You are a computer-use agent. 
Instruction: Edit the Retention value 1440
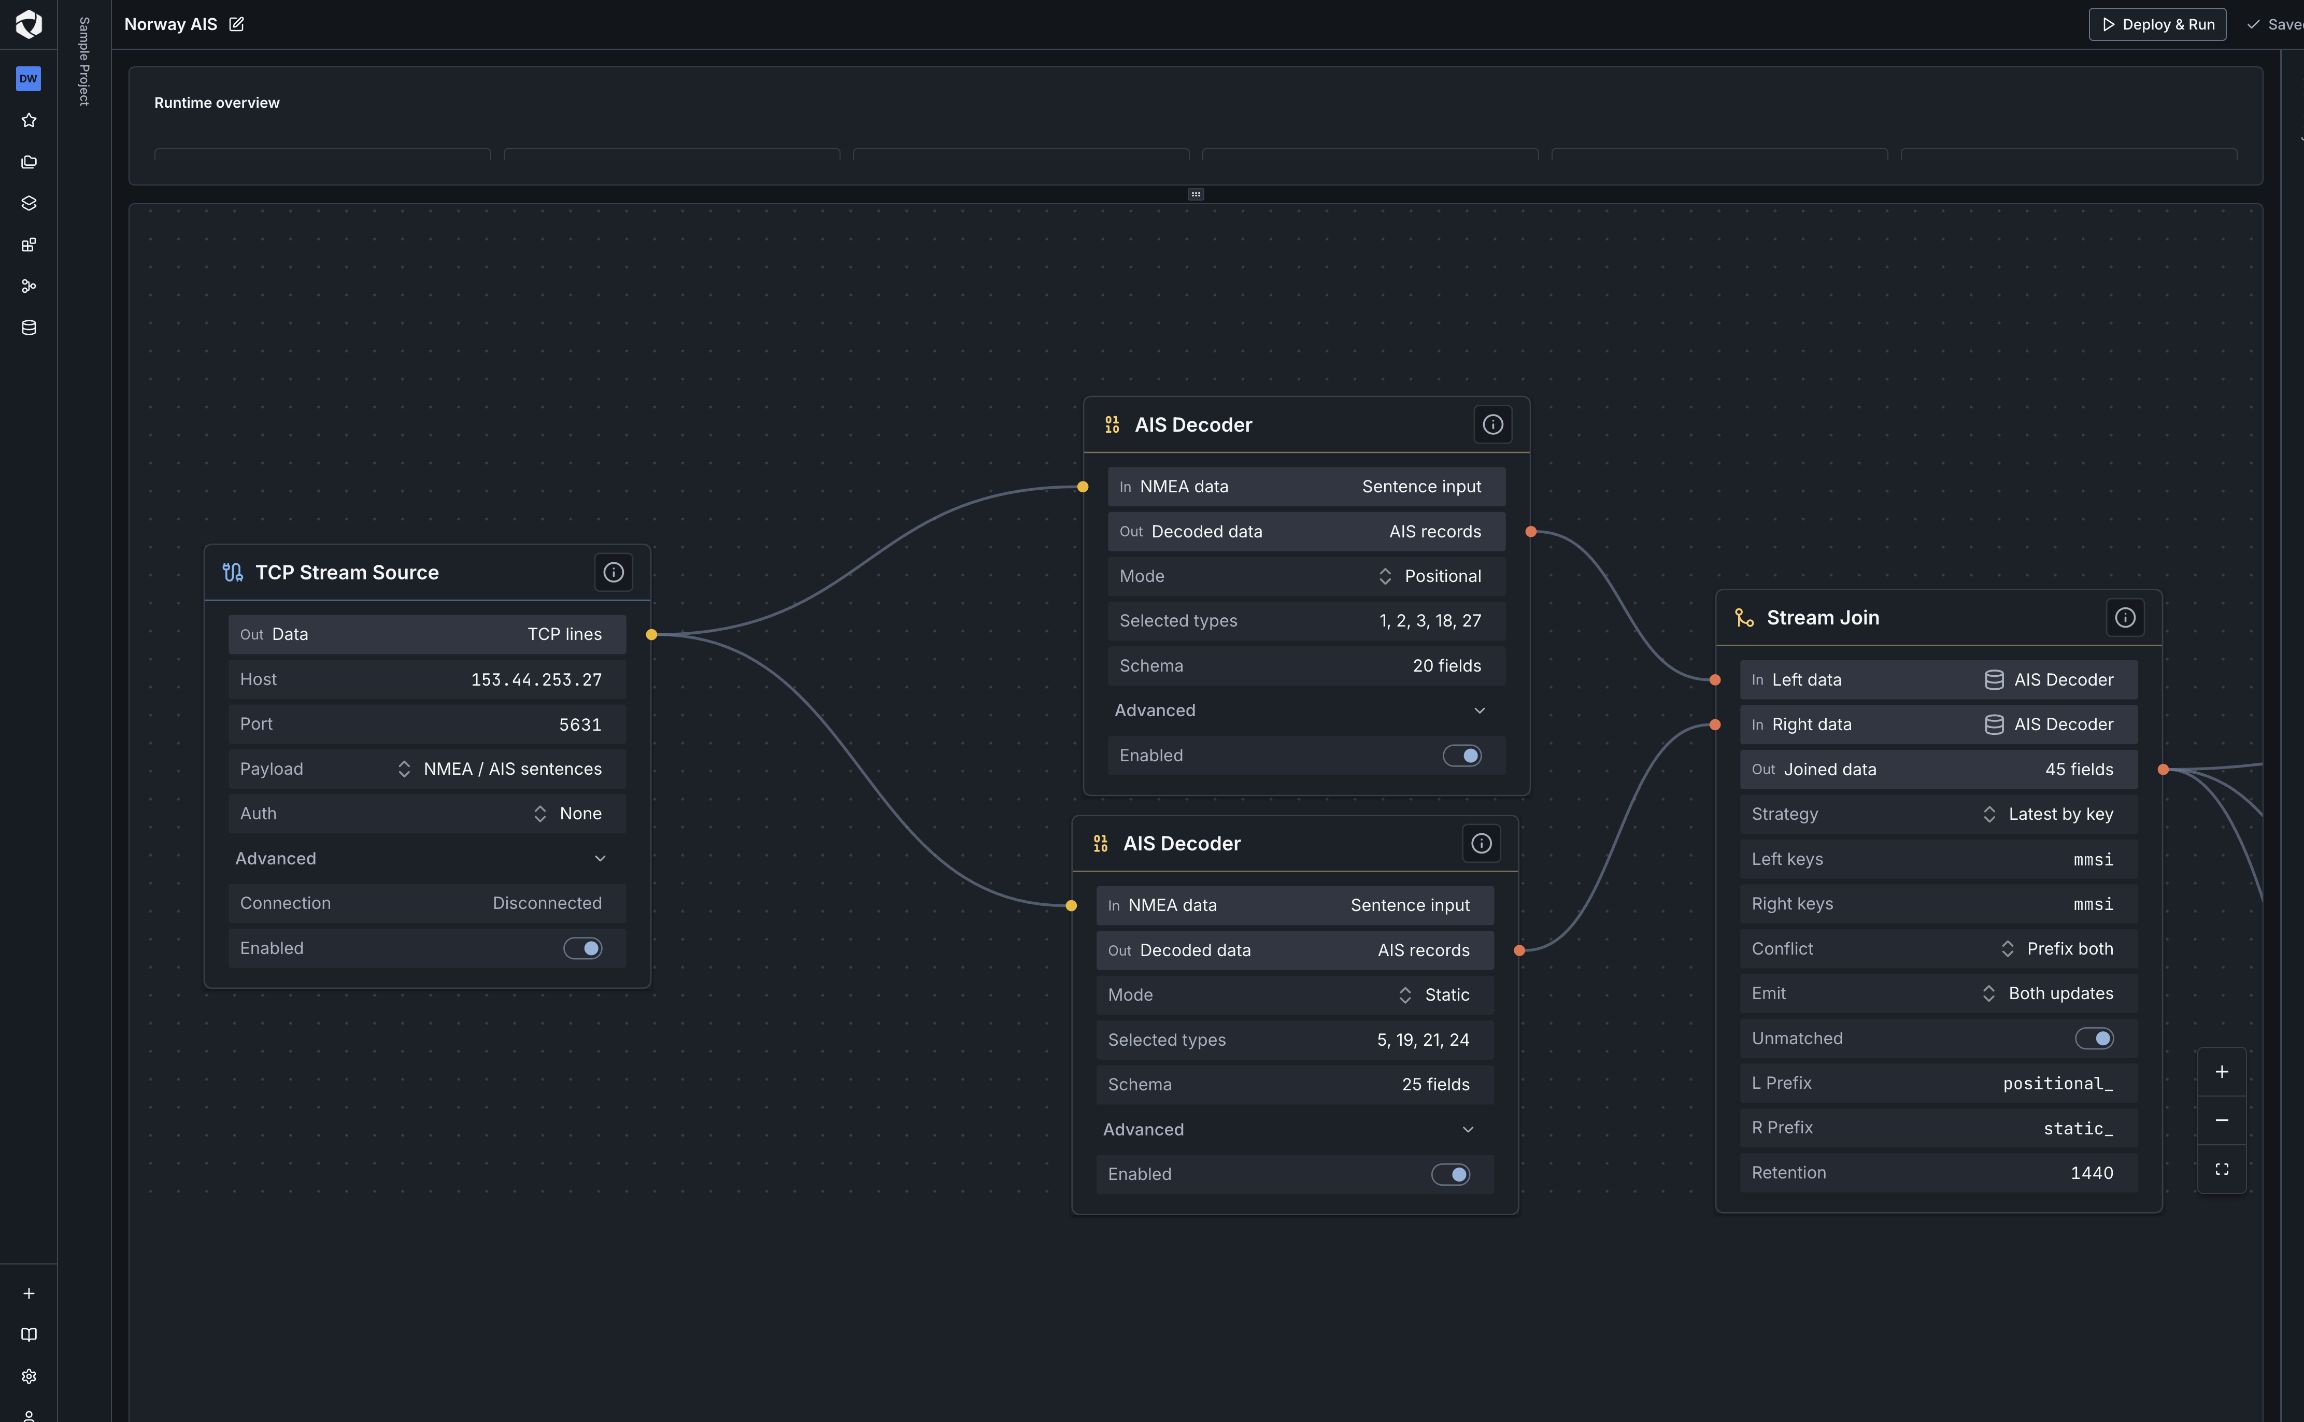pyautogui.click(x=1938, y=1173)
